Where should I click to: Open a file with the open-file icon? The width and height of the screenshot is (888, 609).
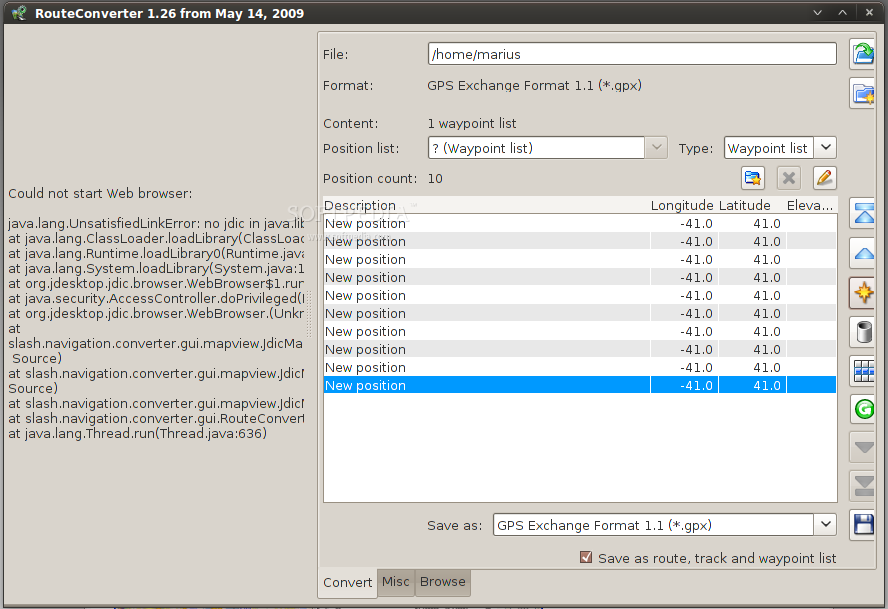863,54
